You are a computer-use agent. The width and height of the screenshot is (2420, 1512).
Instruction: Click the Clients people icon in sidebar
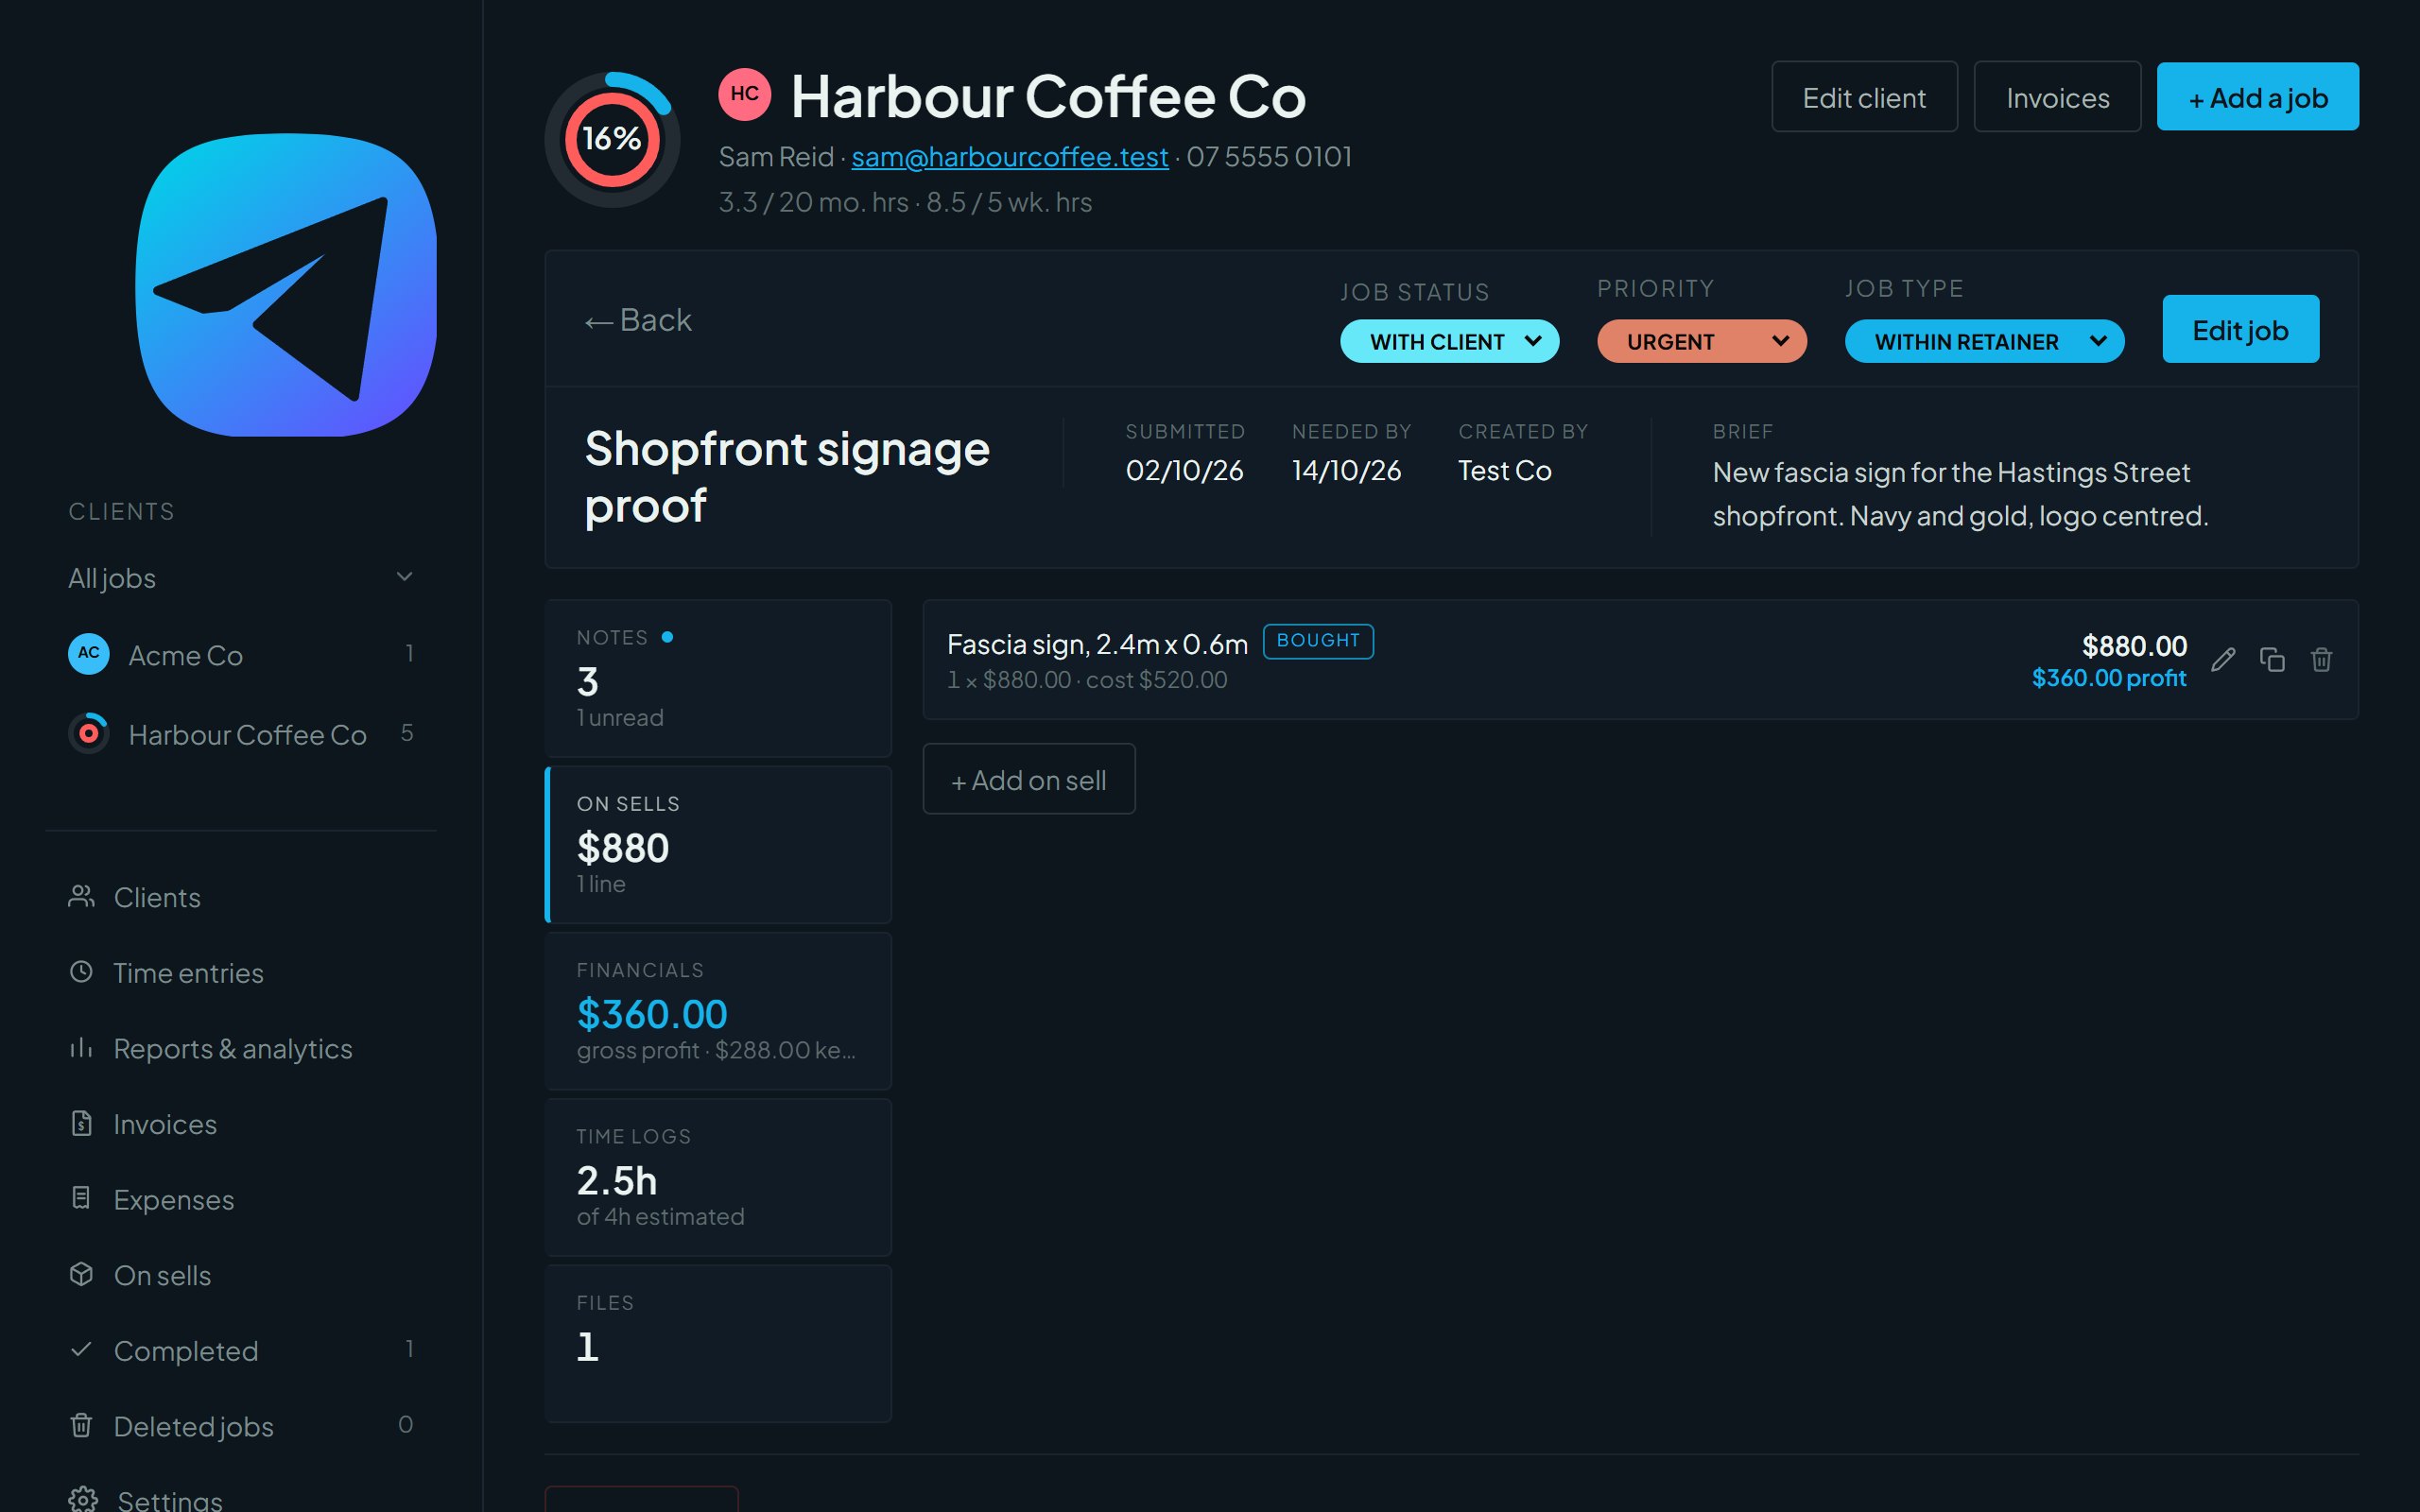(x=81, y=896)
